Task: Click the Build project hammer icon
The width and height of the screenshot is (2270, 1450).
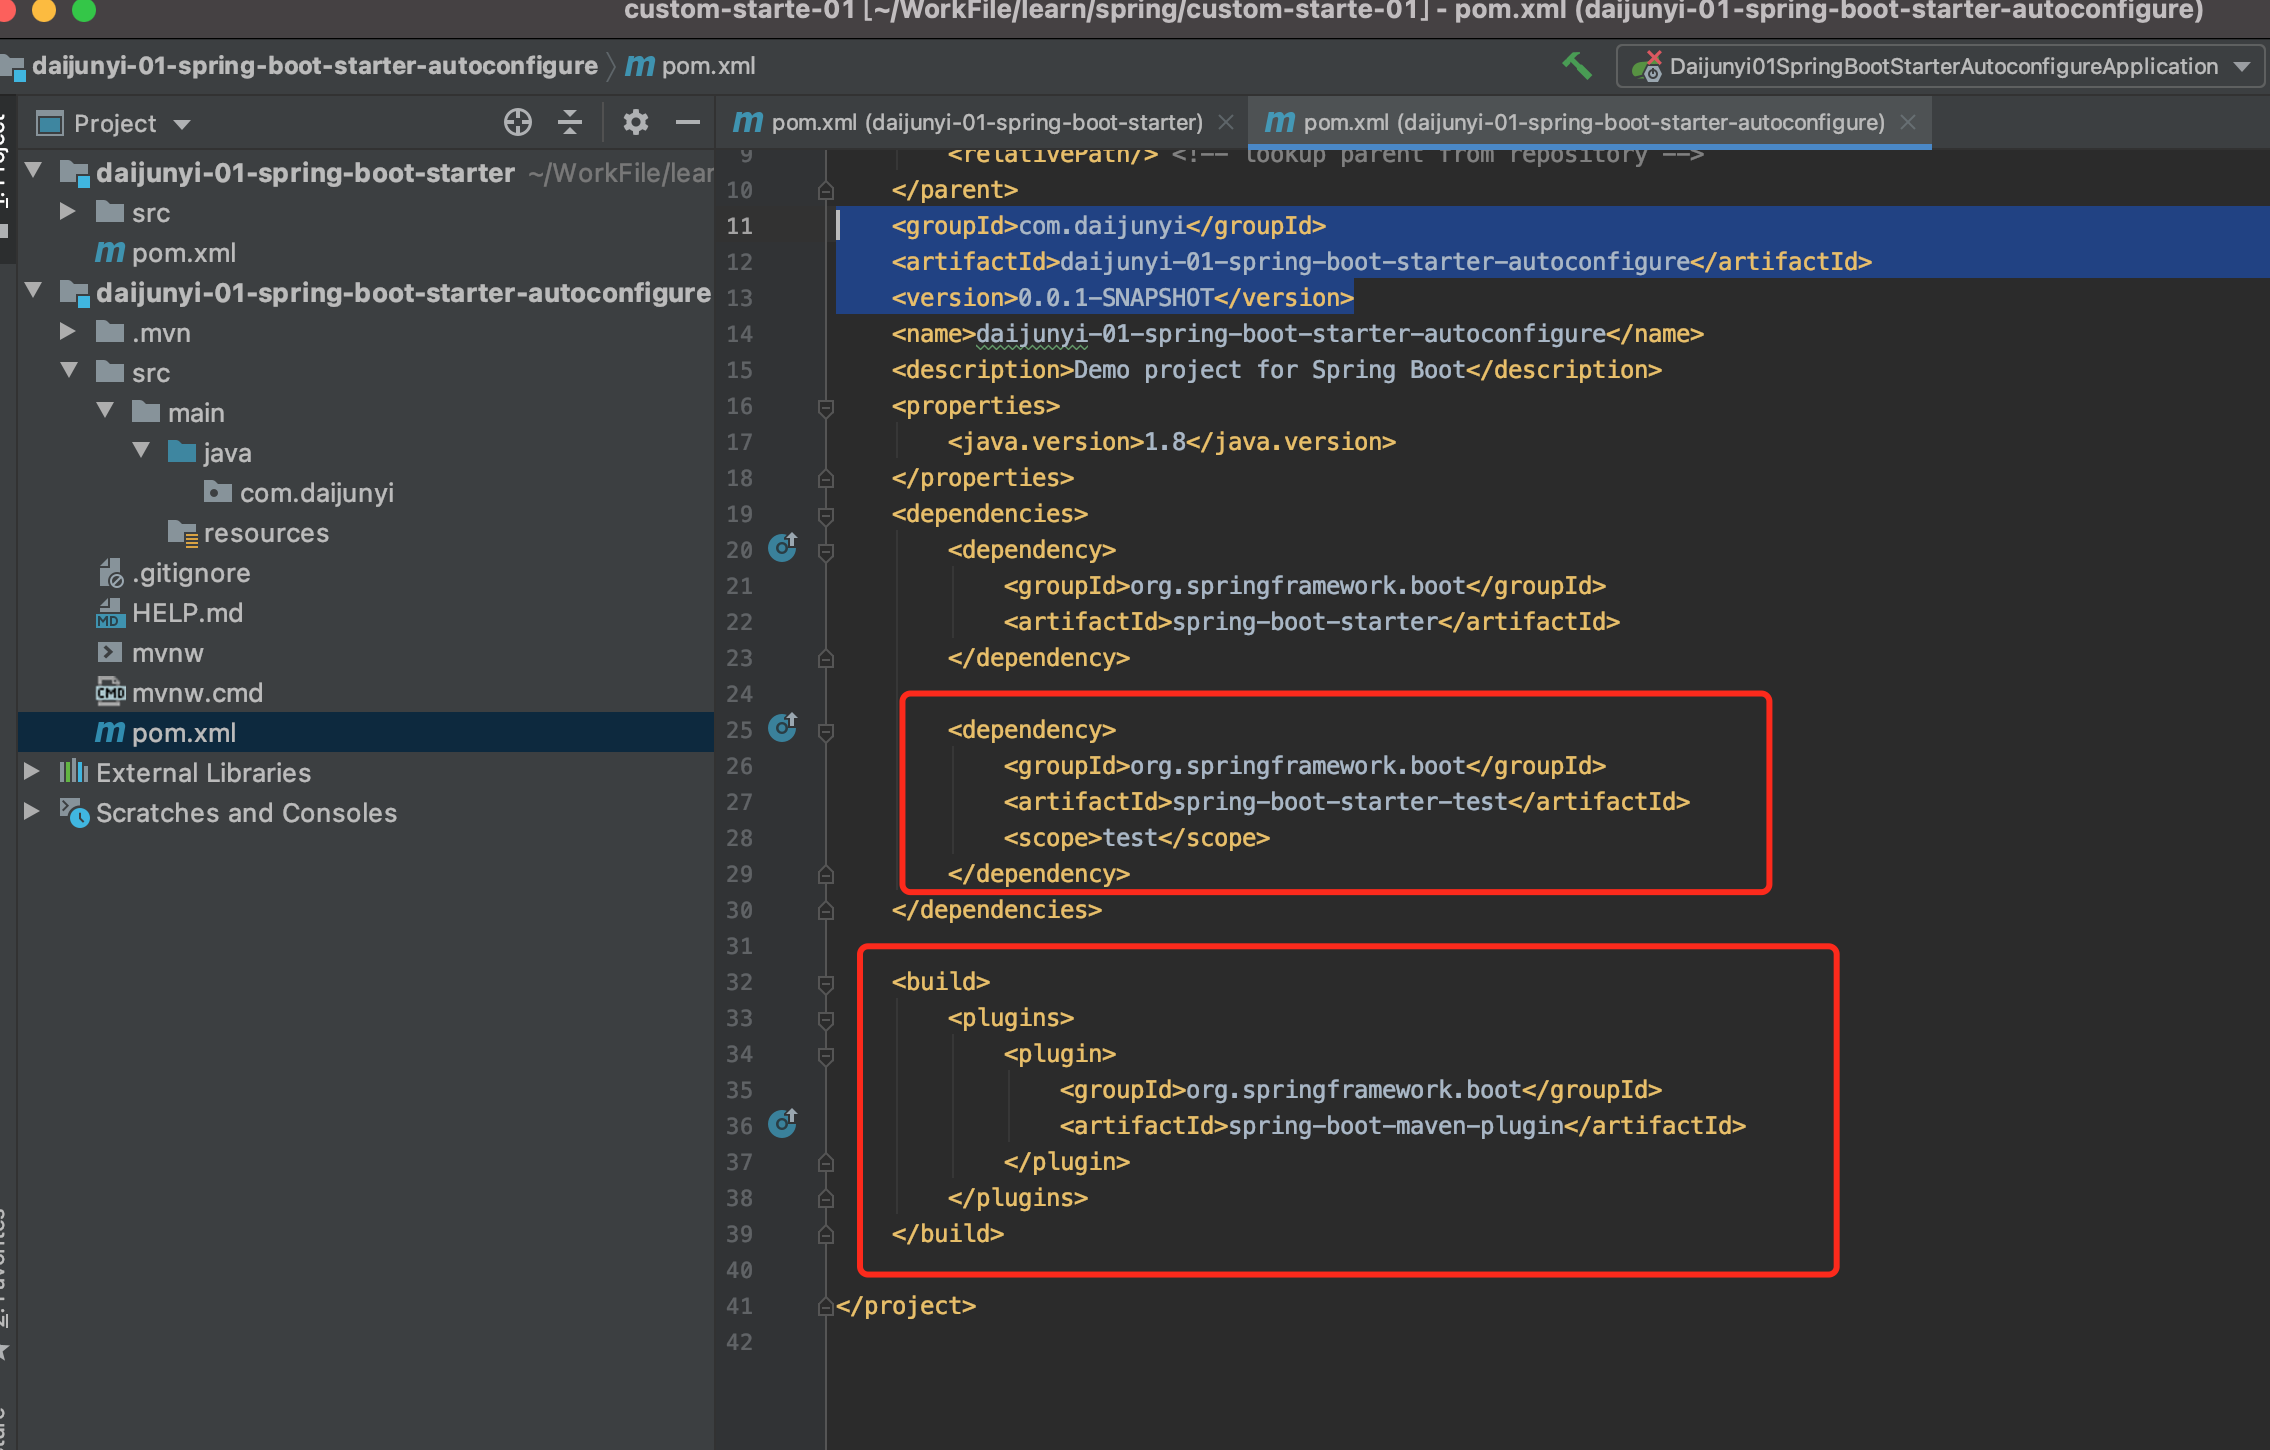Action: (1577, 66)
